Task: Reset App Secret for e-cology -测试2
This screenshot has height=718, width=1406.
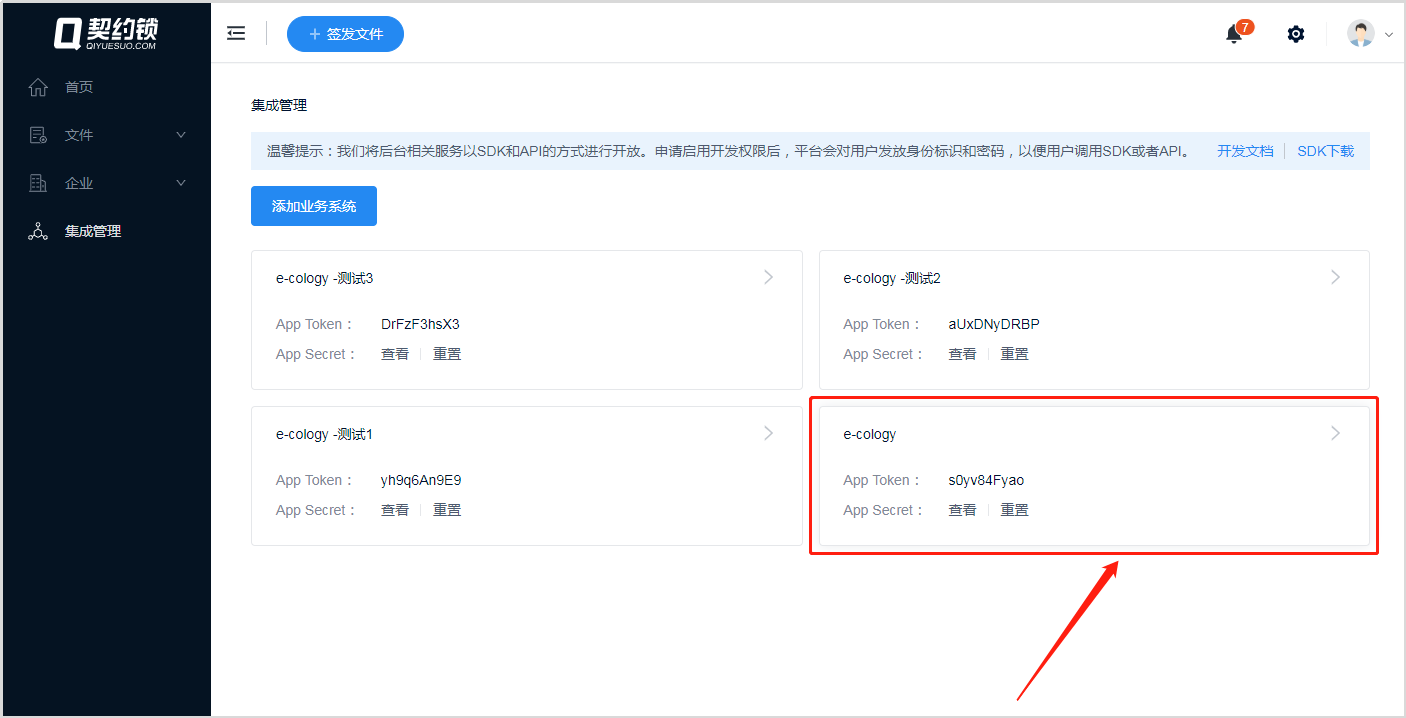Action: [x=1014, y=354]
